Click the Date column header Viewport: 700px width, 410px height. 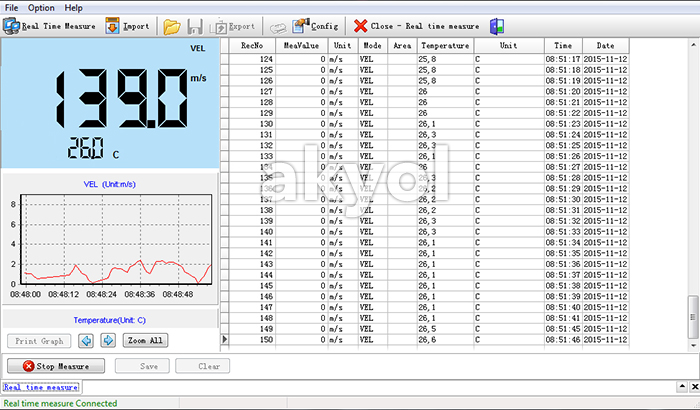tap(605, 46)
